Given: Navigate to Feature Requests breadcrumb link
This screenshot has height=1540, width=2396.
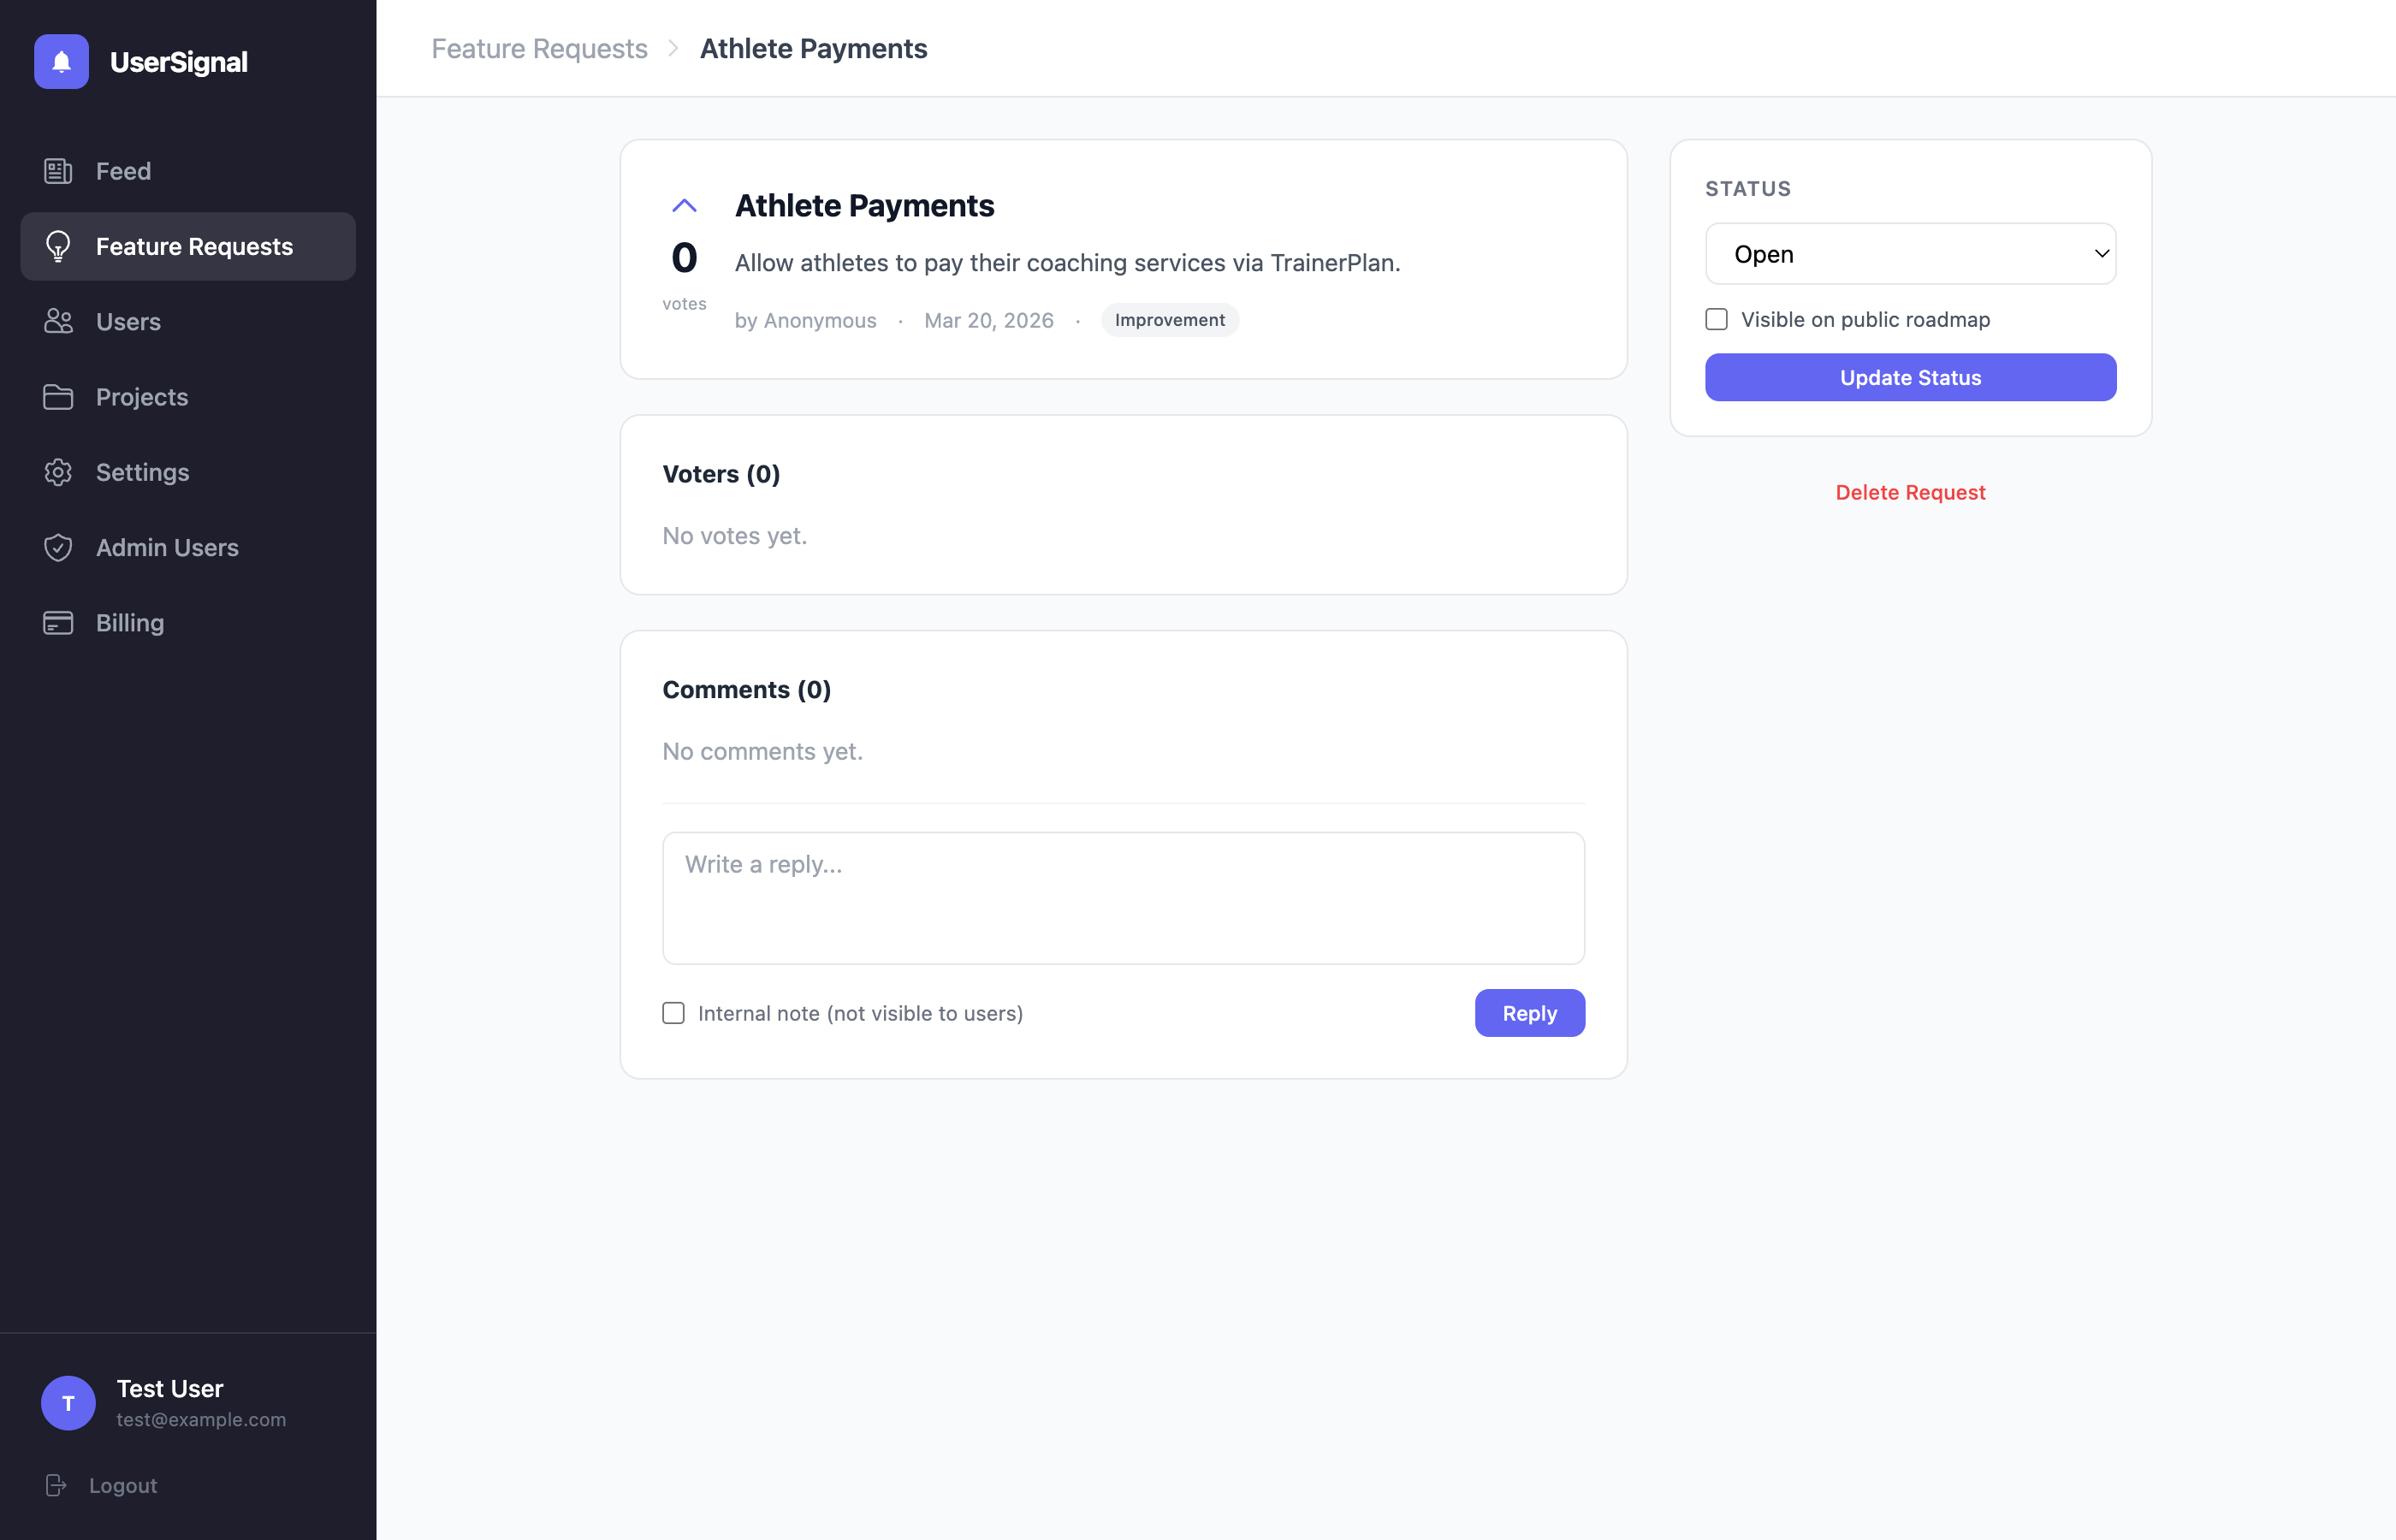Looking at the screenshot, I should pos(539,48).
